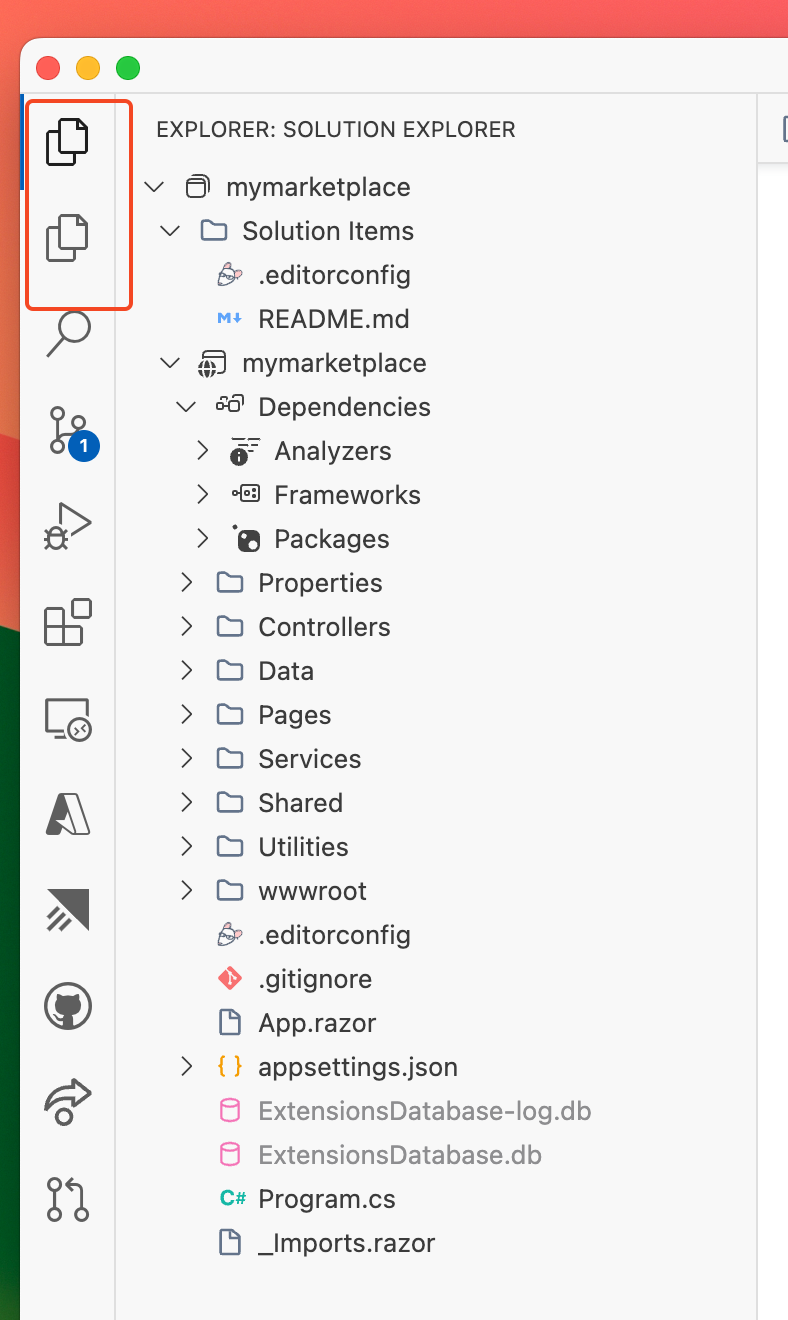This screenshot has height=1320, width=788.
Task: Open the Azure sidebar panel
Action: coord(67,814)
